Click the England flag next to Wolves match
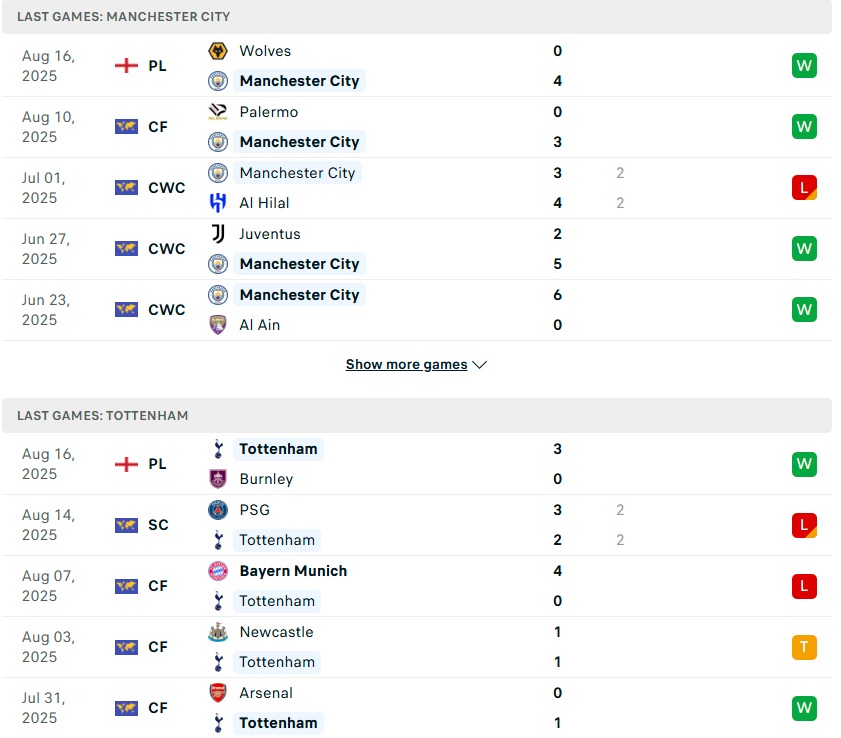Screen dimensions: 841x738 126,66
